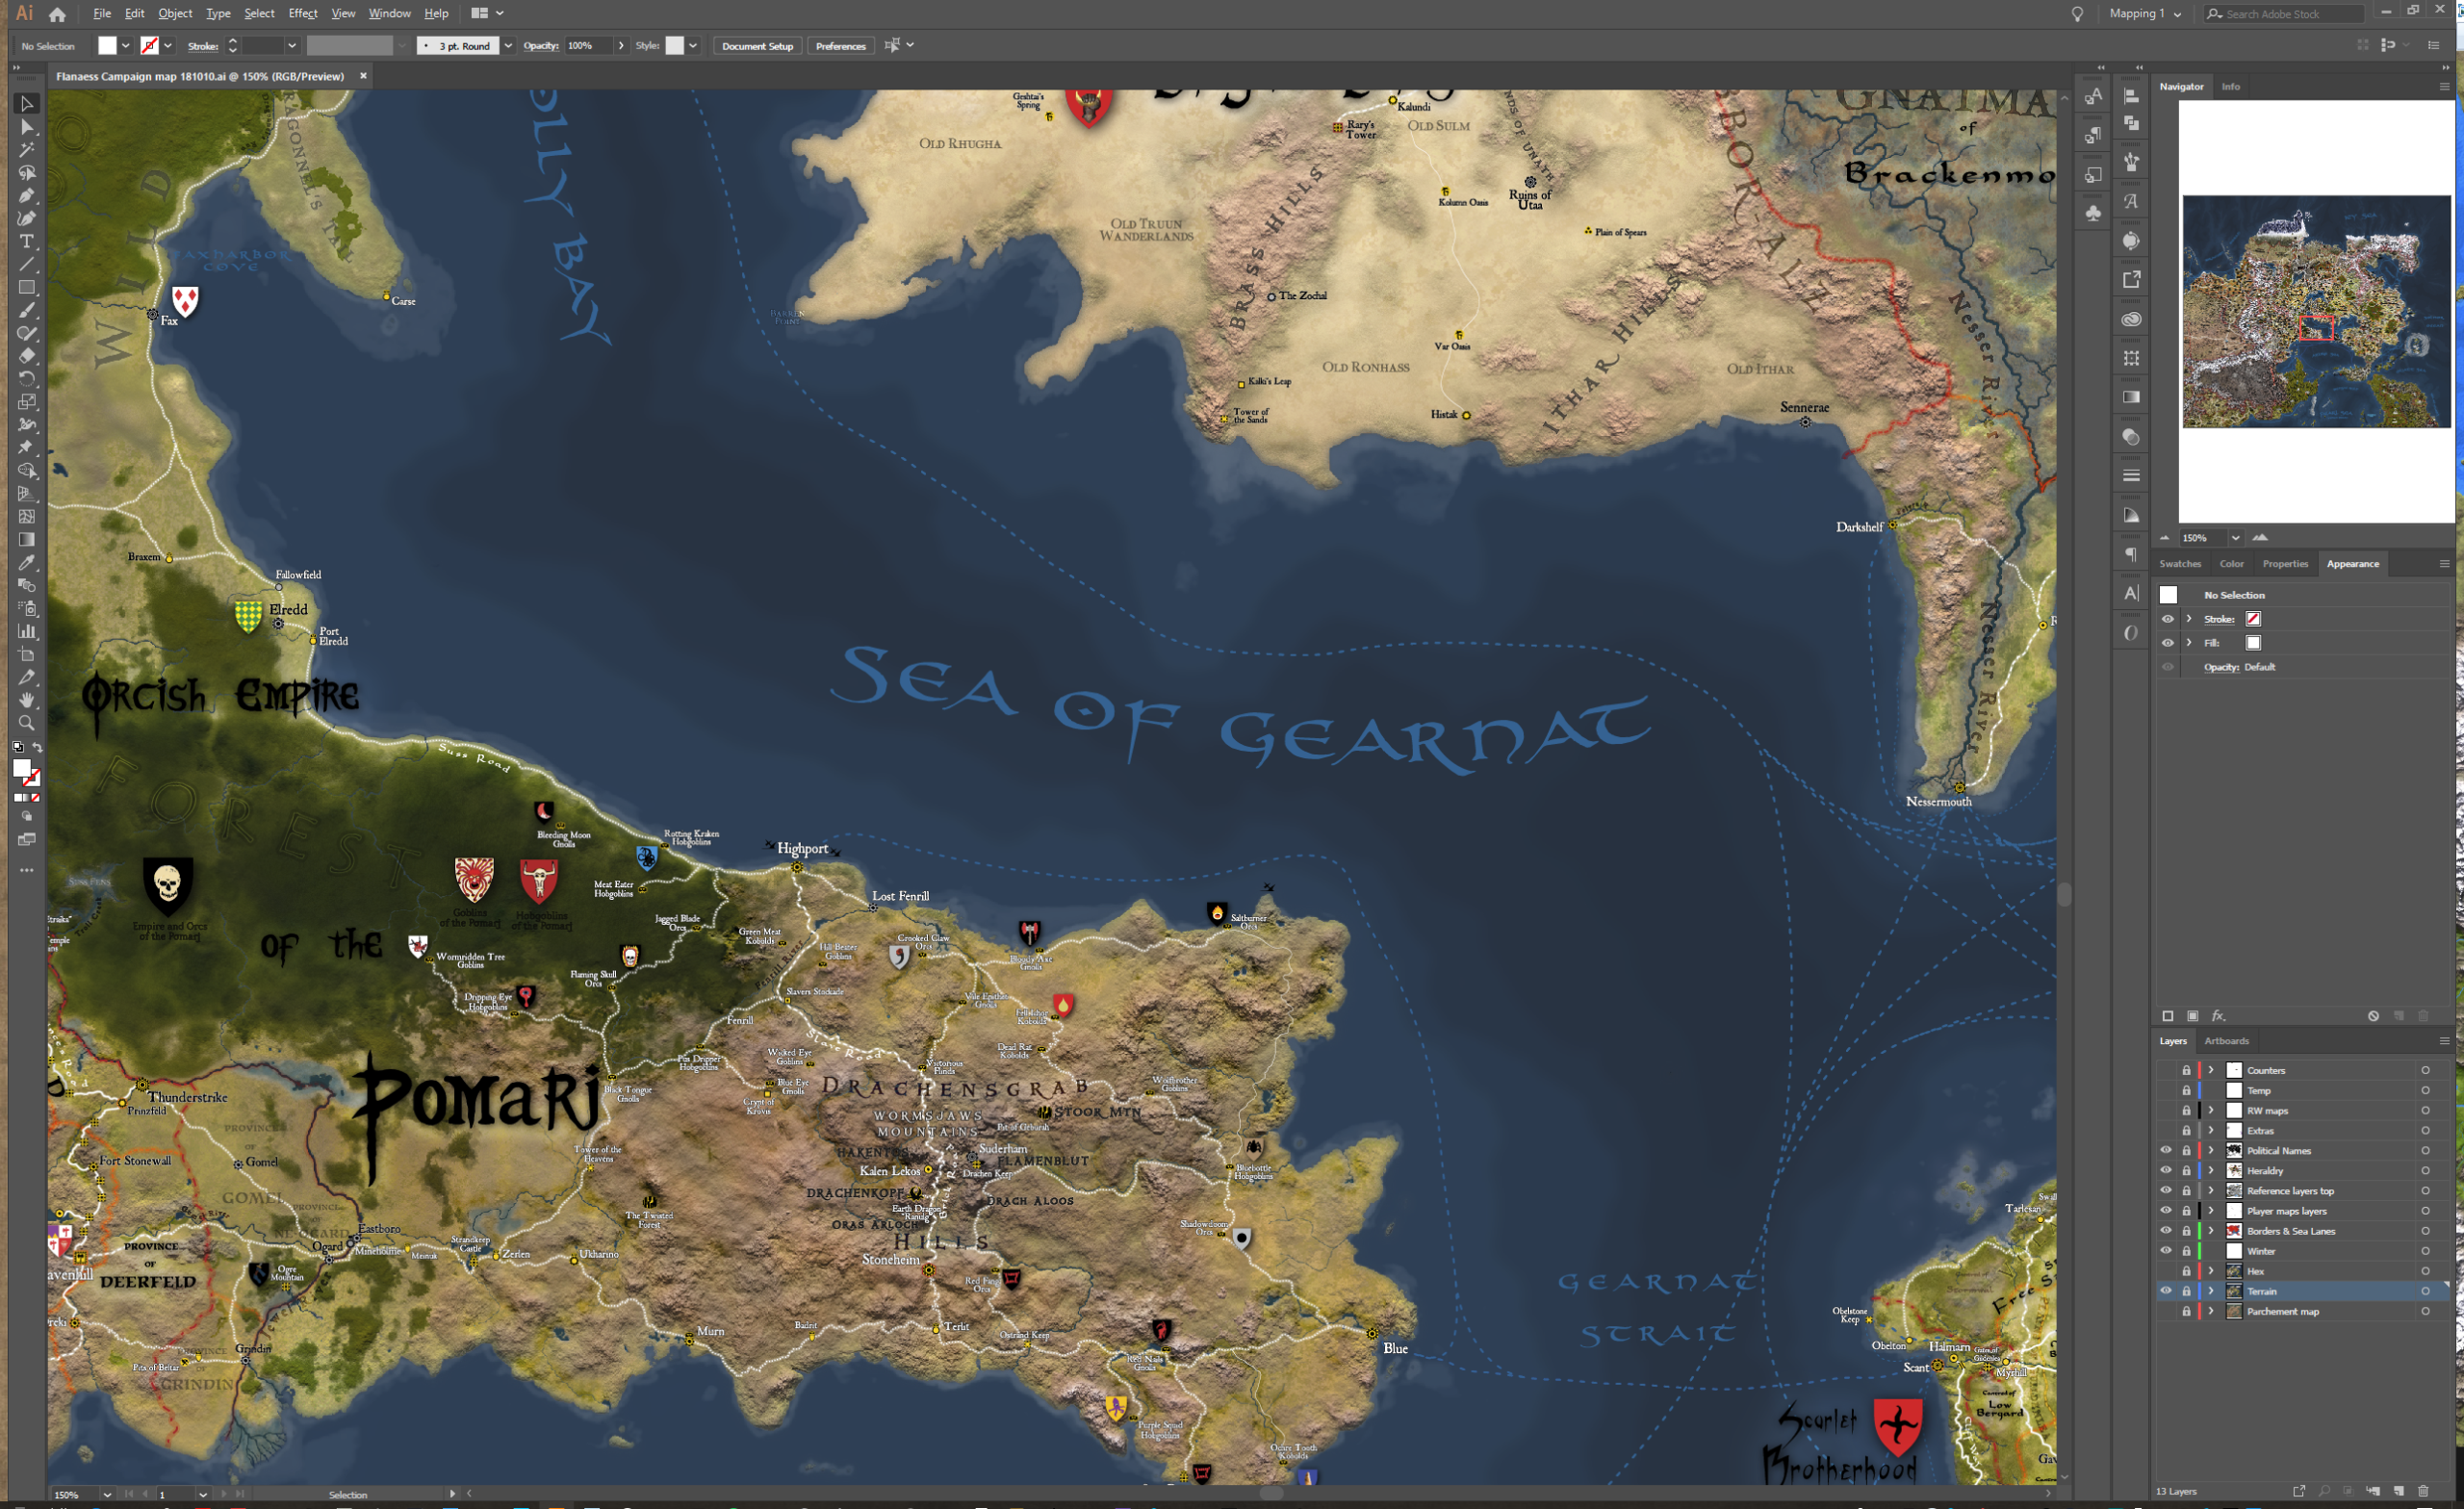Viewport: 2464px width, 1509px height.
Task: Select the Gradient tool
Action: tap(27, 540)
